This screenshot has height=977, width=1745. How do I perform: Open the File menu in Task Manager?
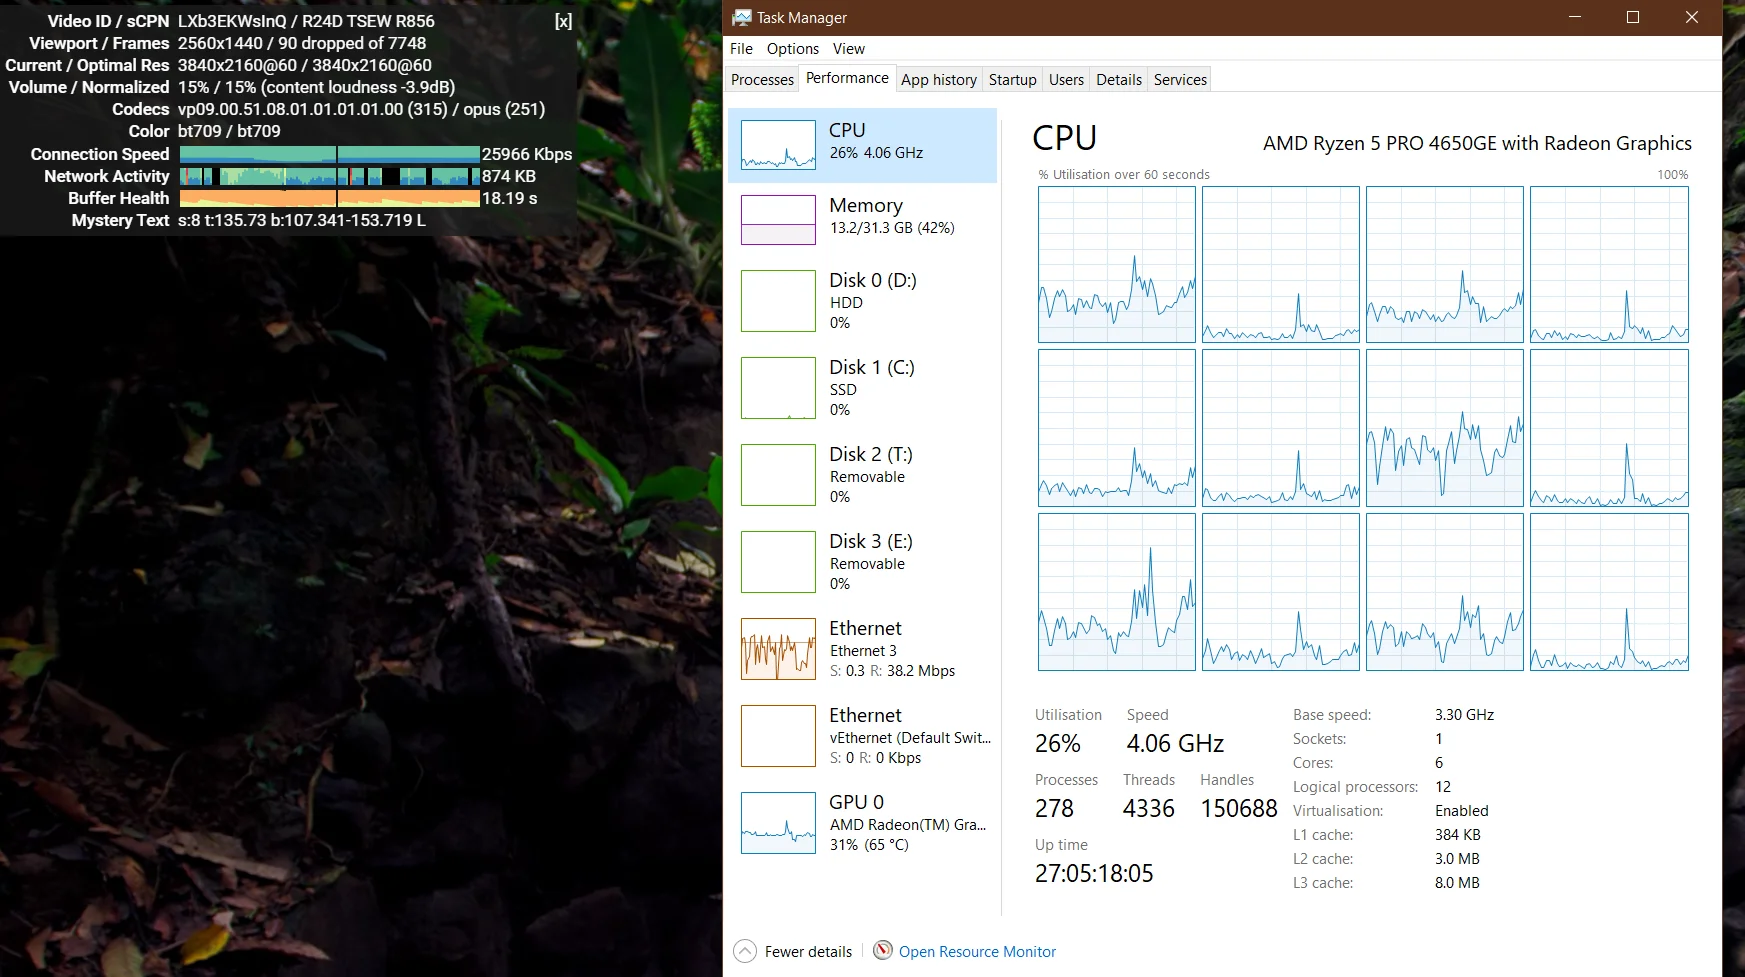pyautogui.click(x=741, y=49)
